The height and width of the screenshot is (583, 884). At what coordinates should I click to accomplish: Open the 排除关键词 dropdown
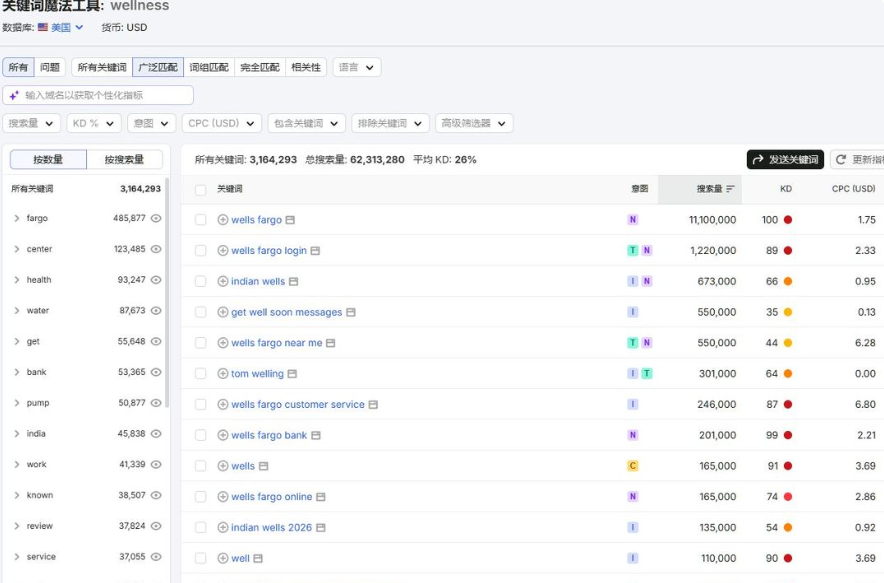coord(390,123)
